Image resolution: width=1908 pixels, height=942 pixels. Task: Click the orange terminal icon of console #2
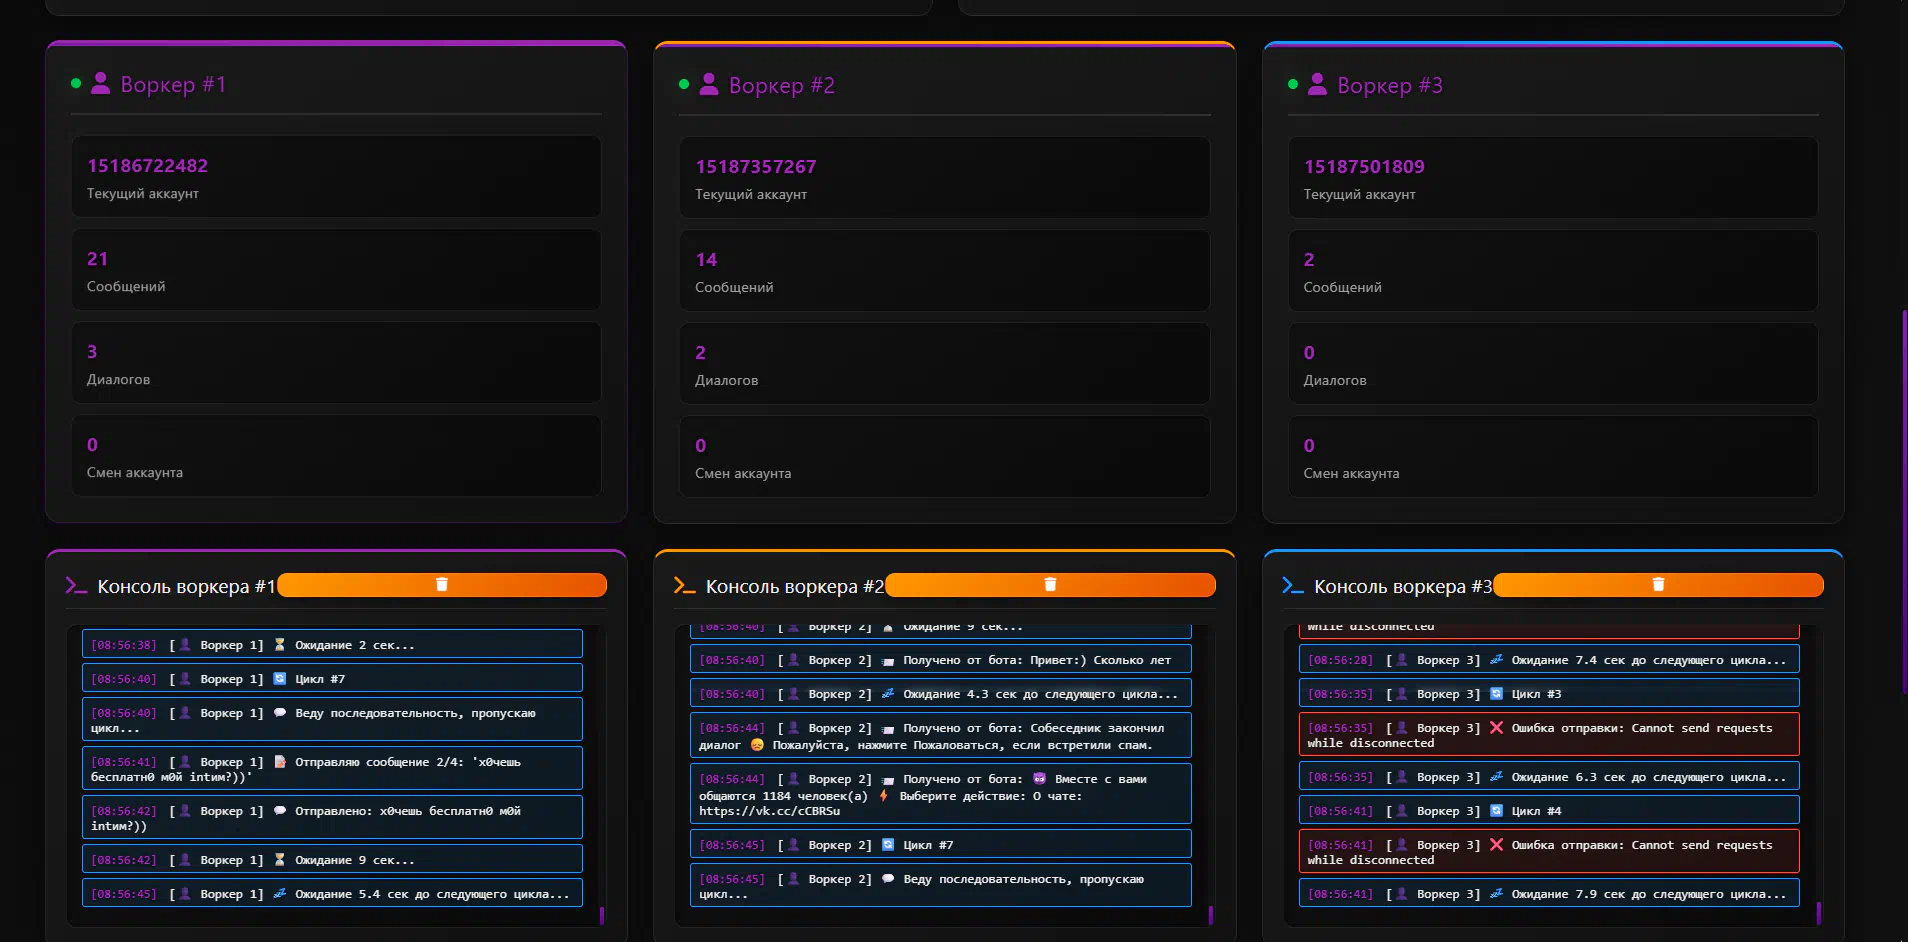coord(684,586)
